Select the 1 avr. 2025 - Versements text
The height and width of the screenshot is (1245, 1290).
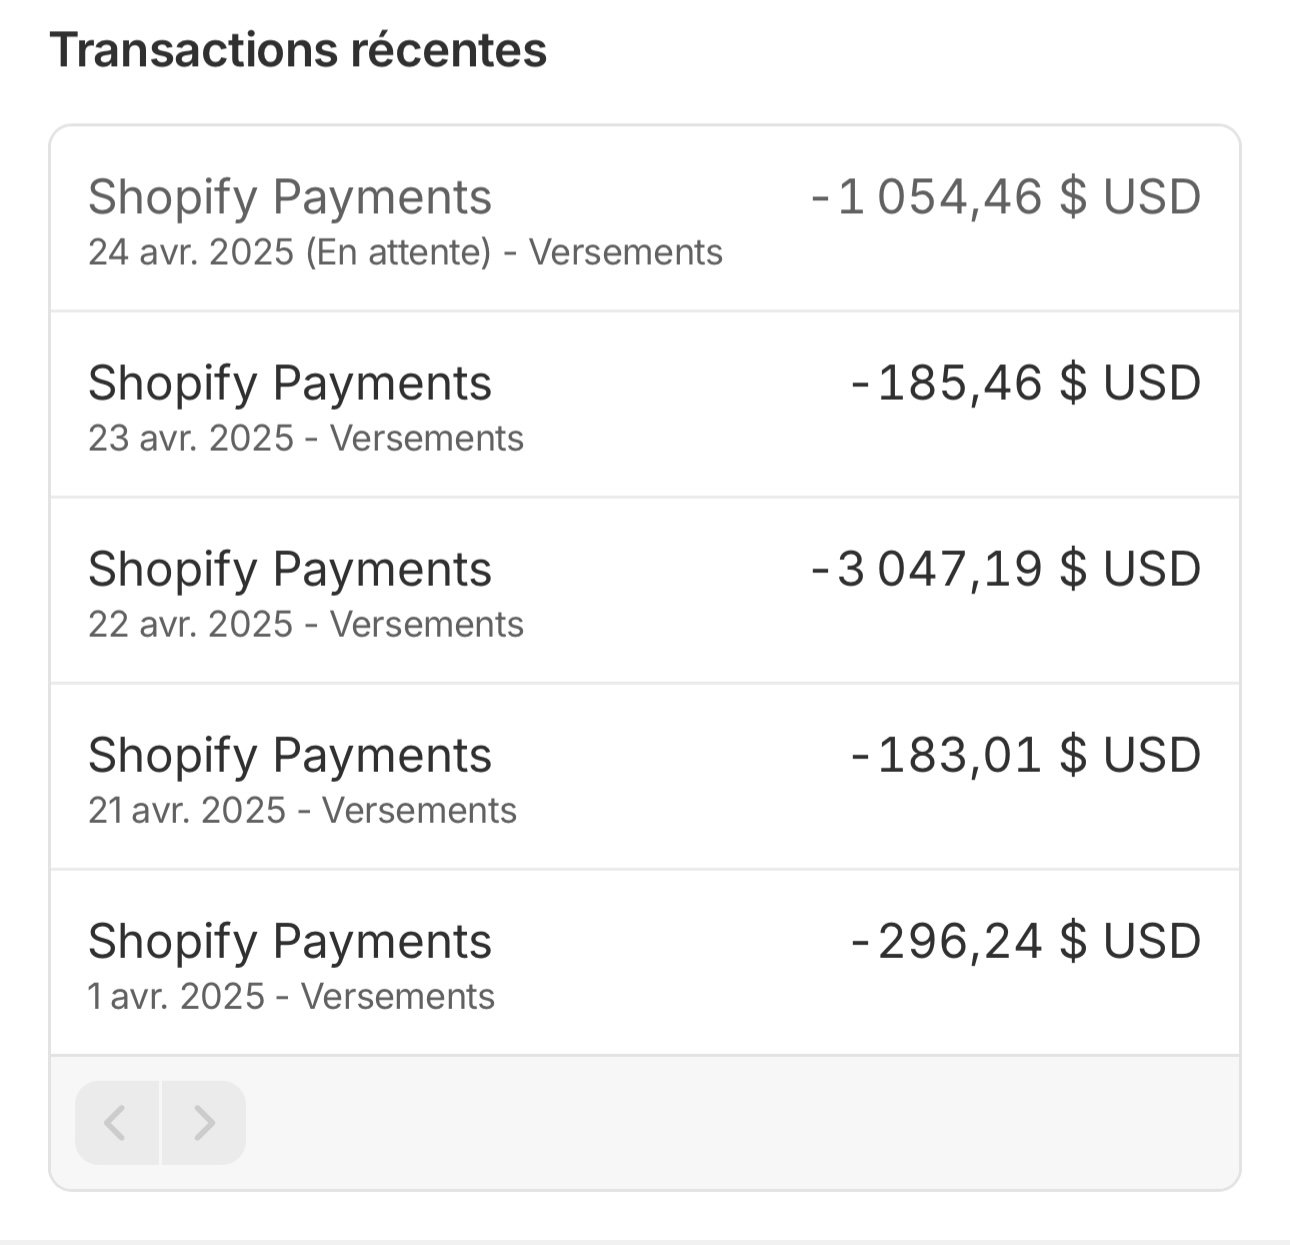point(291,997)
